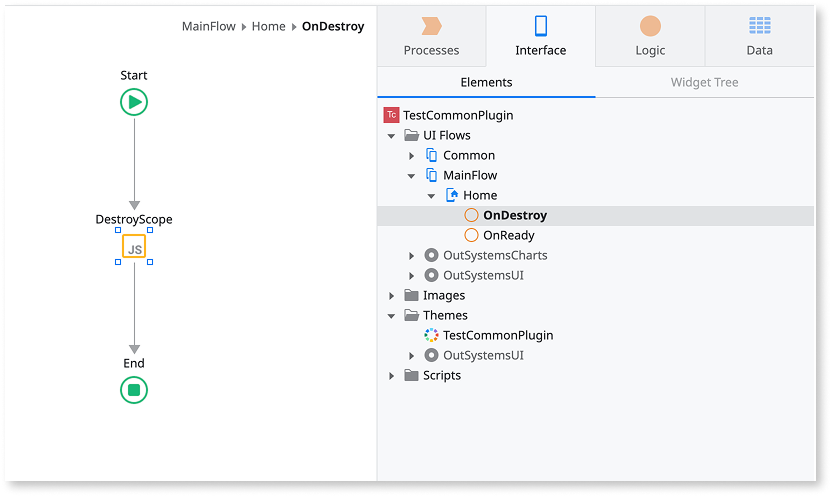Viewport: 831px width, 496px height.
Task: Select the OnDestroy tree row label
Action: point(515,215)
